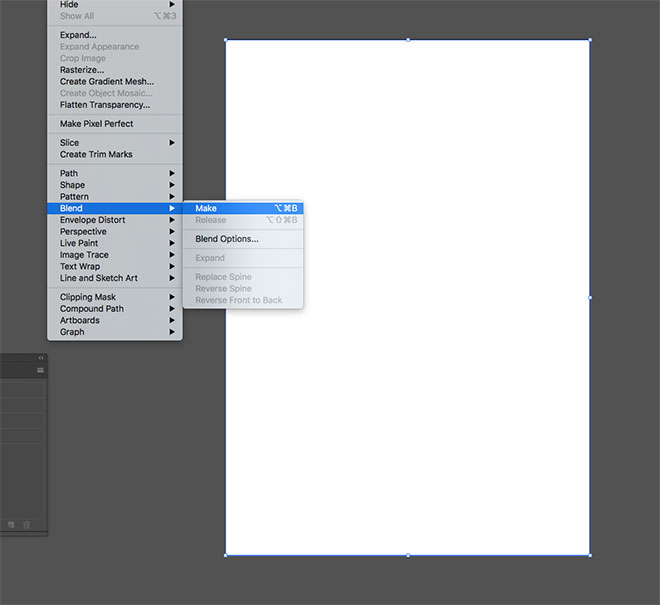Image resolution: width=660 pixels, height=605 pixels.
Task: Open the Clipping Mask submenu
Action: [x=115, y=297]
